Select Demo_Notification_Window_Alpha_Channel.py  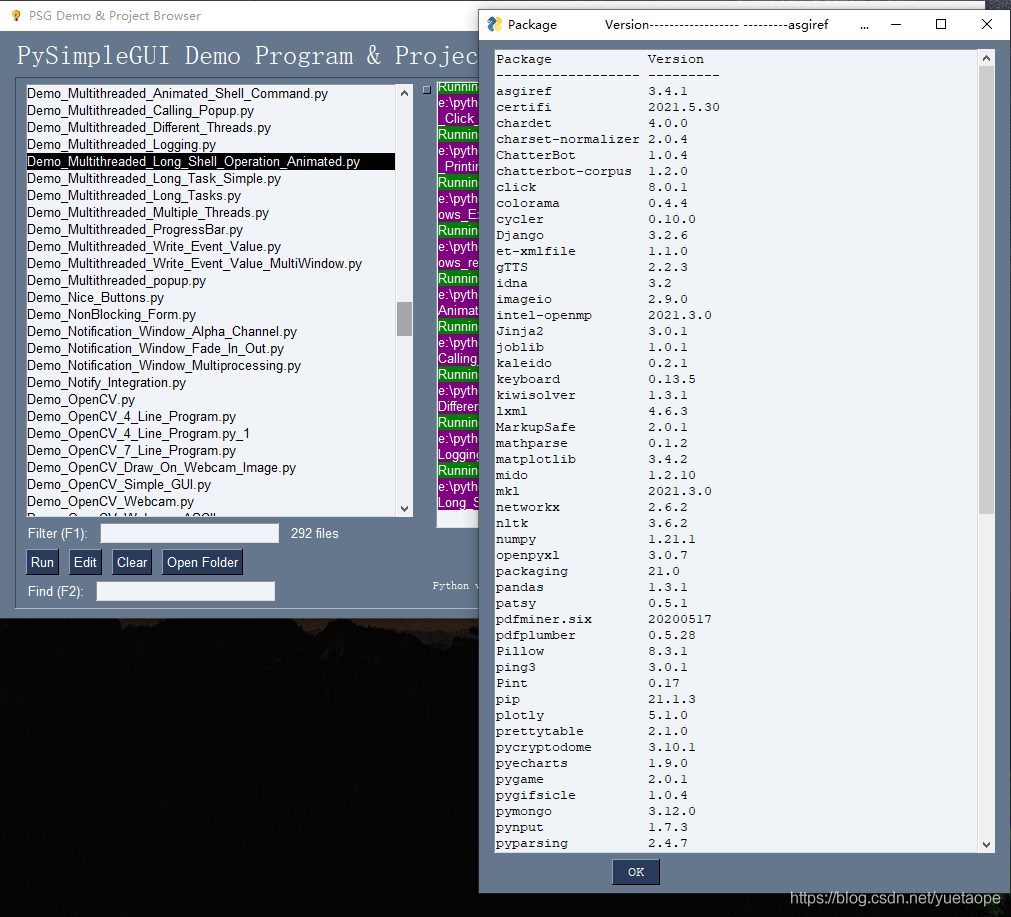point(210,331)
